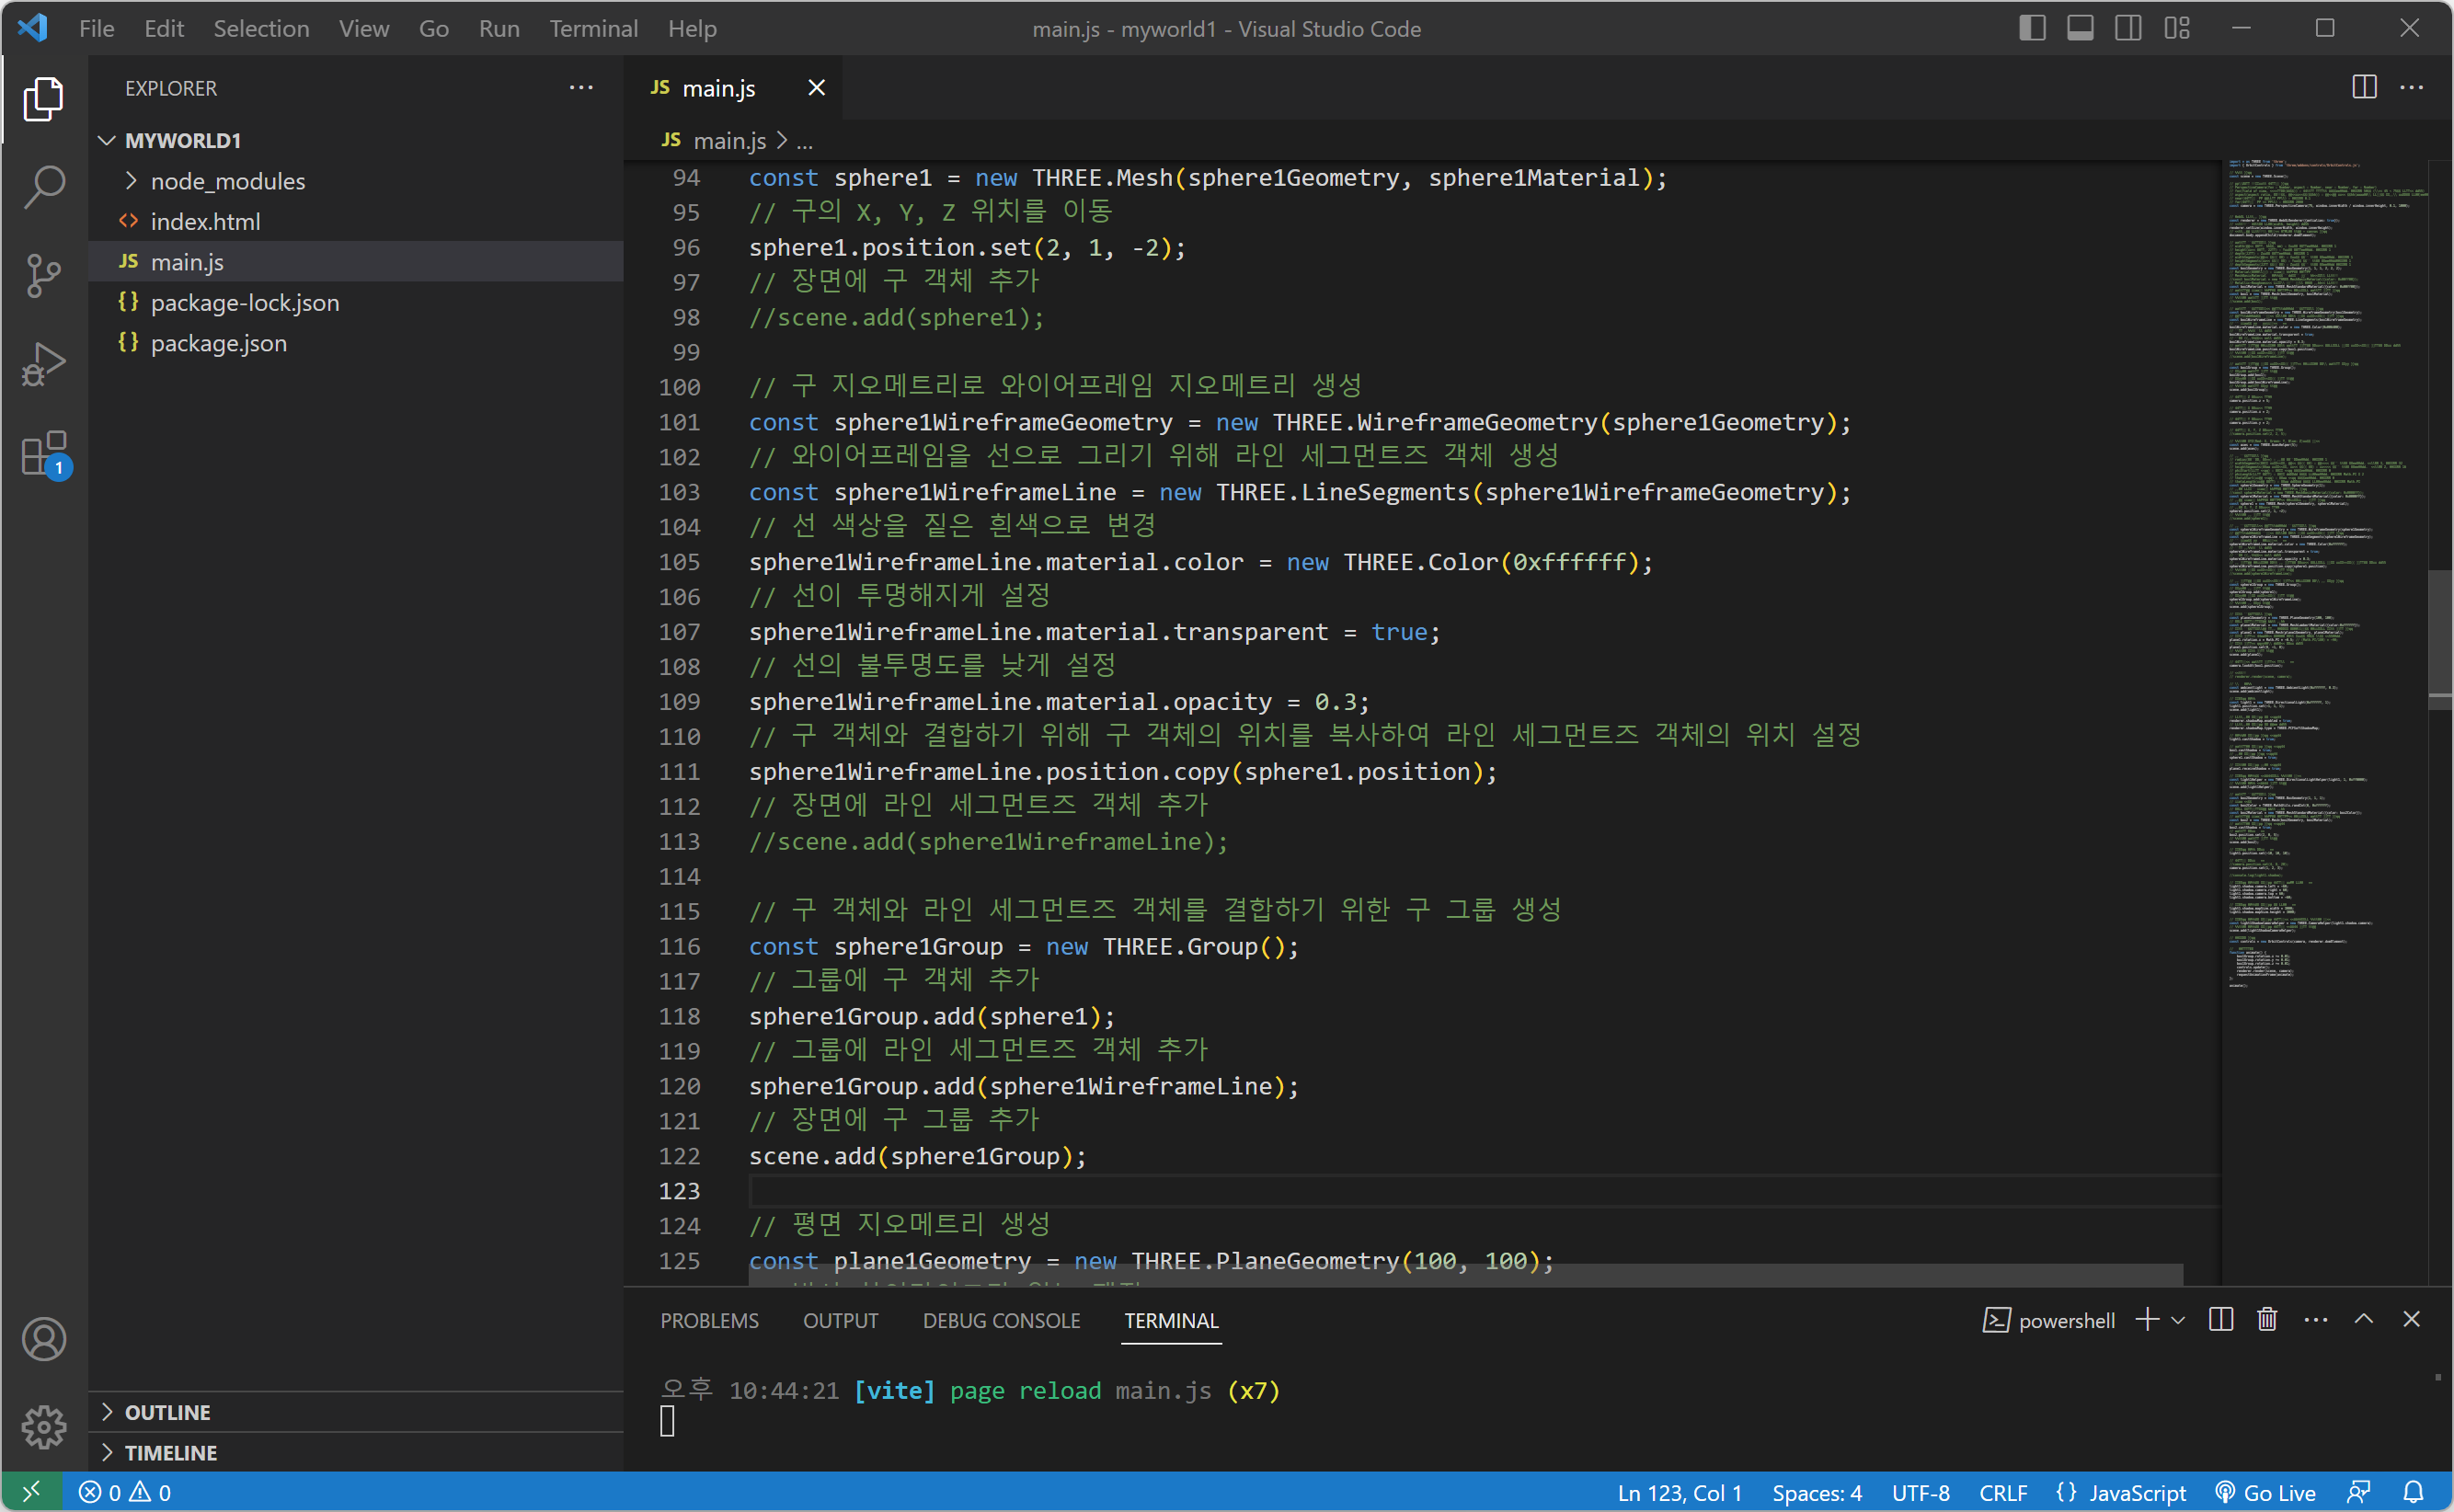
Task: Click the JavaScript language mode indicator
Action: (x=2136, y=1492)
